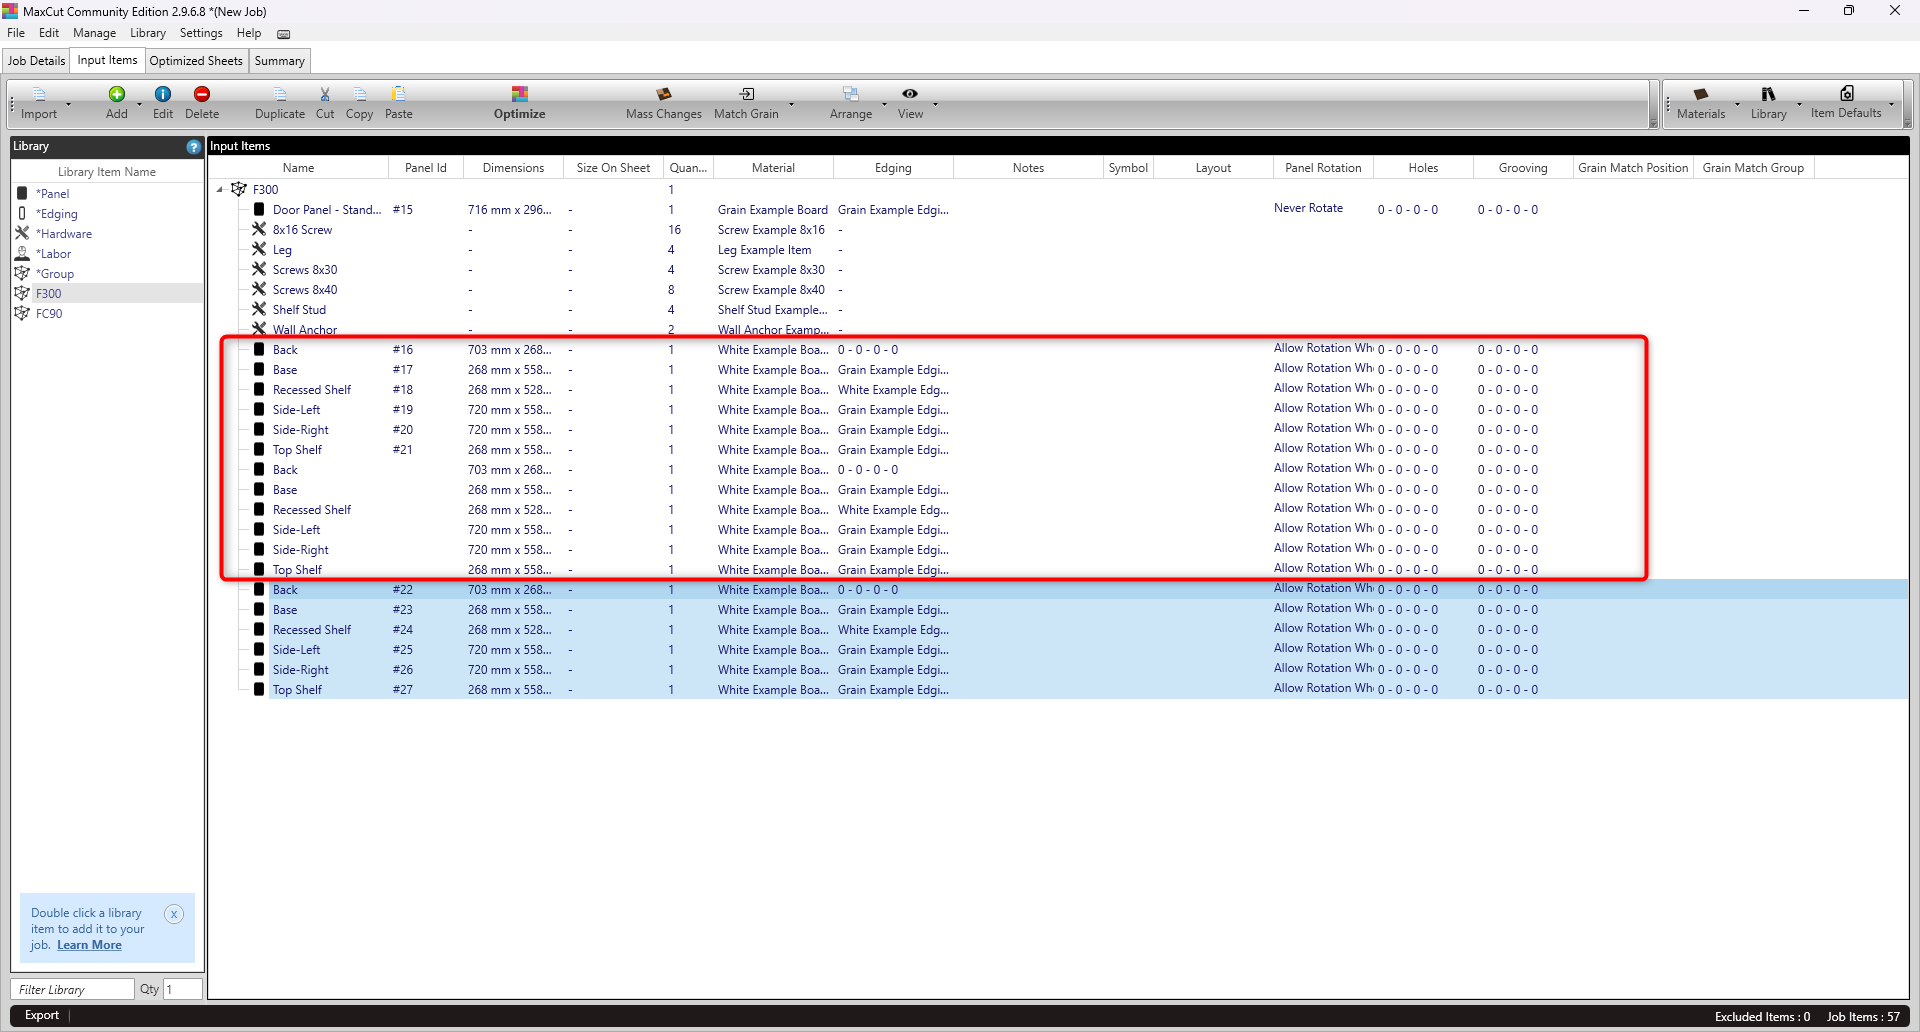Viewport: 1920px width, 1032px height.
Task: Open the Settings menu
Action: click(x=201, y=33)
